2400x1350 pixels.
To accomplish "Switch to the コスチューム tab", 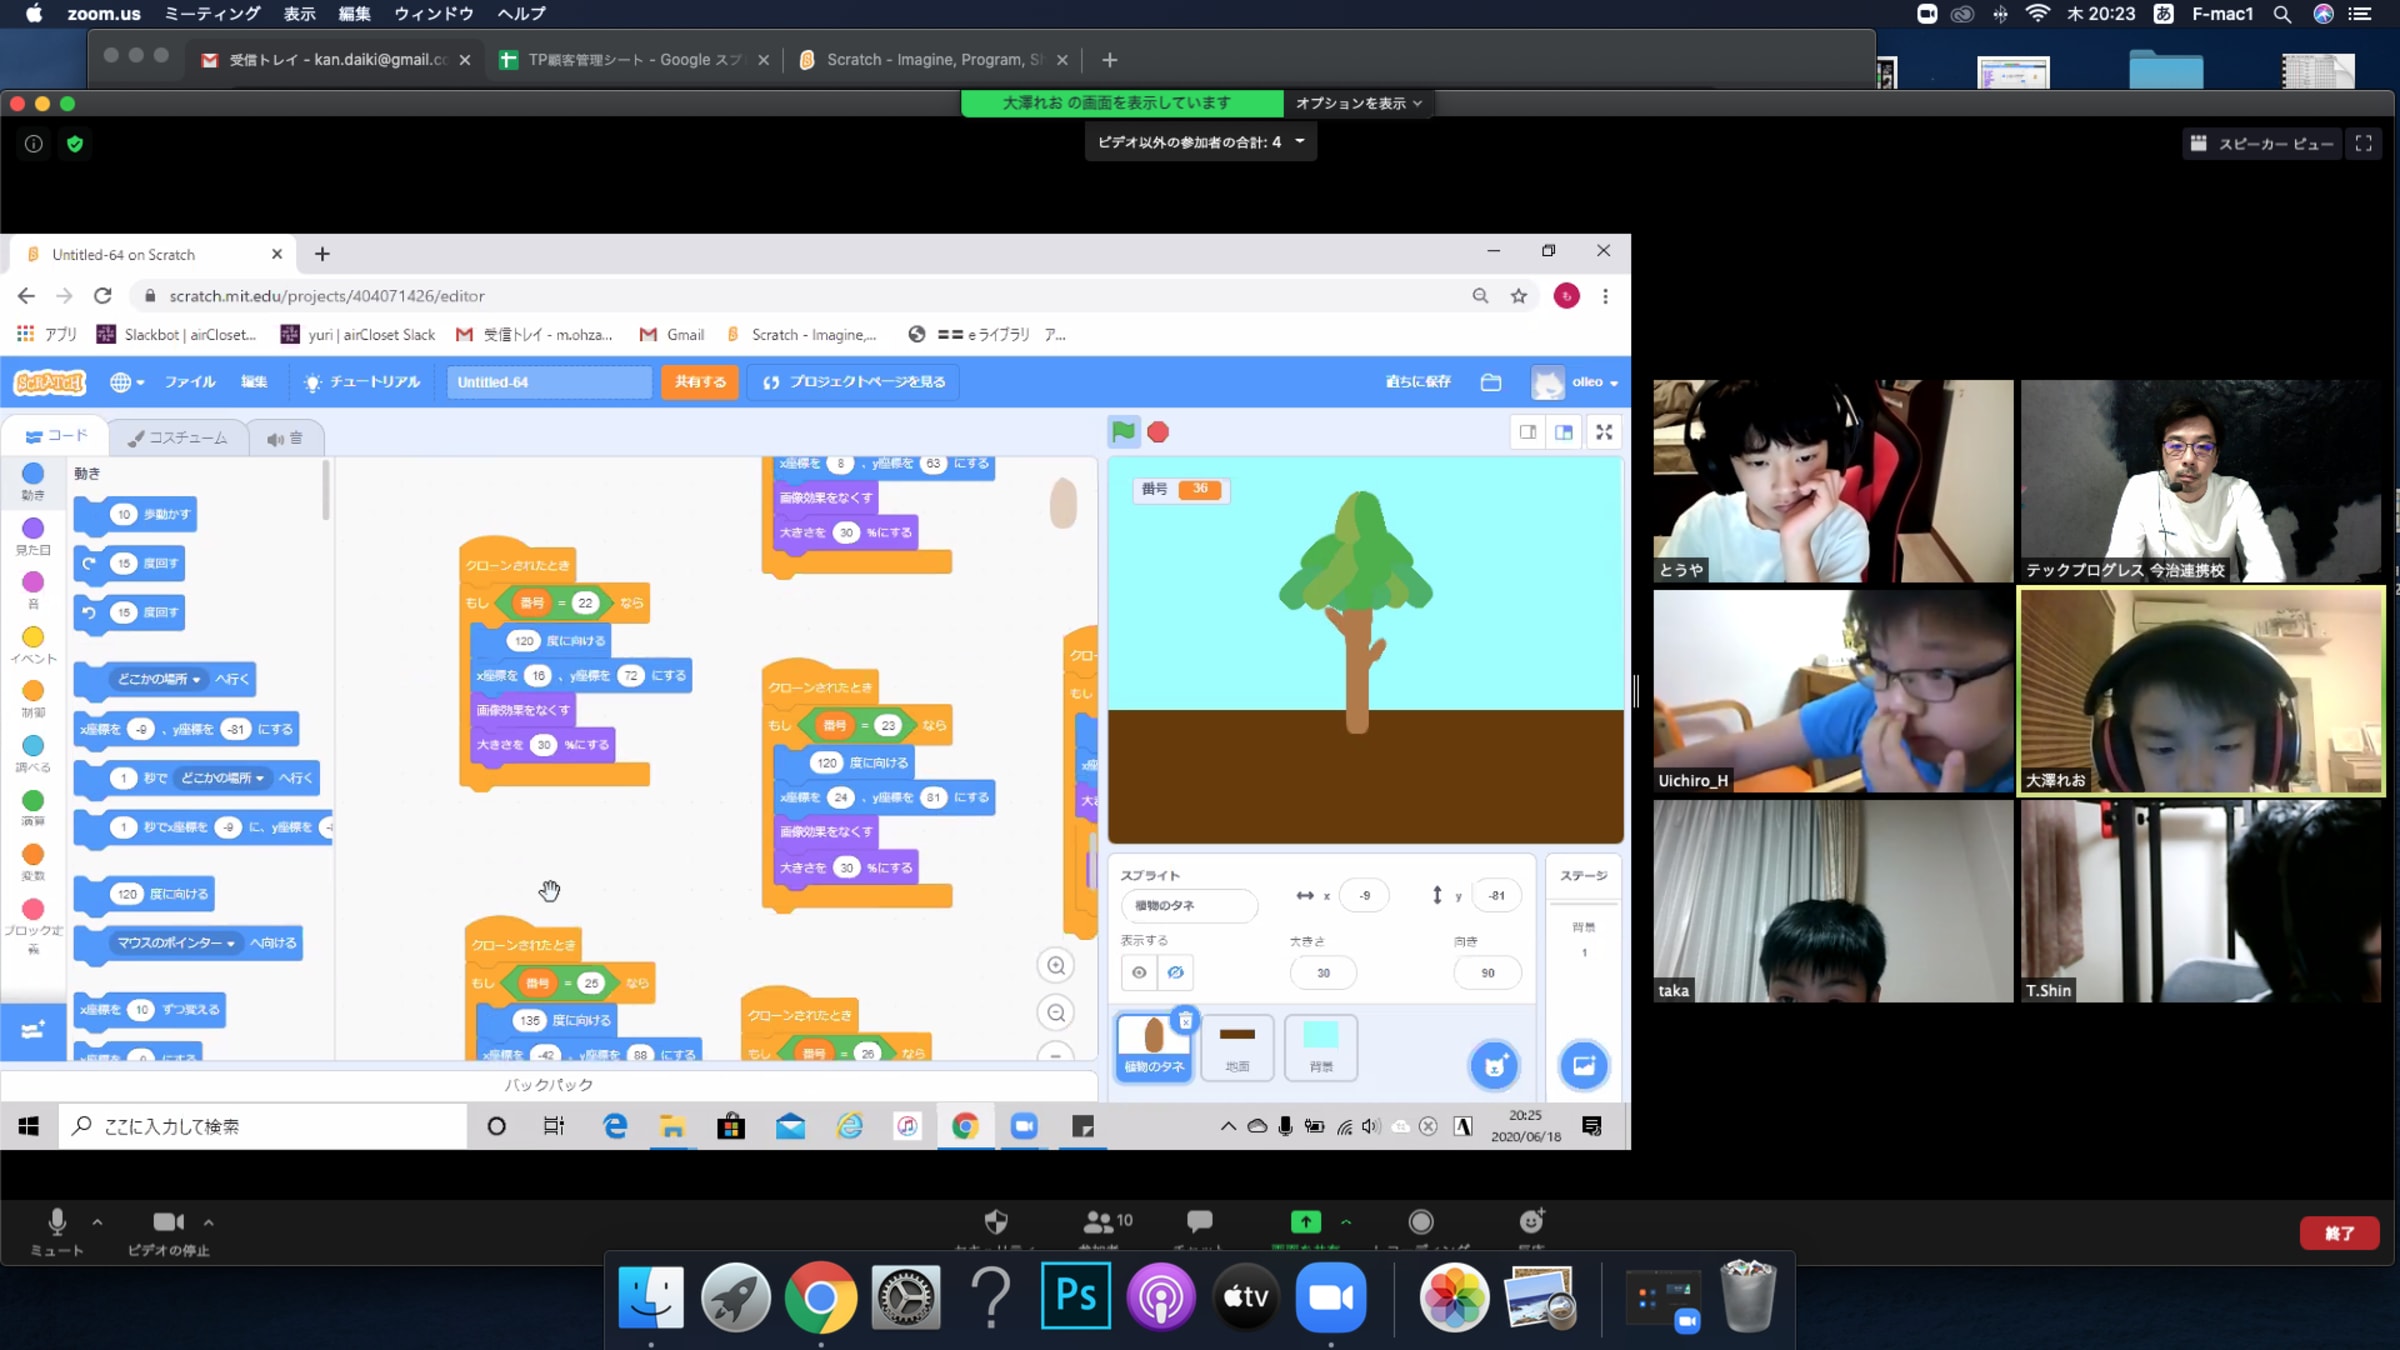I will 178,438.
